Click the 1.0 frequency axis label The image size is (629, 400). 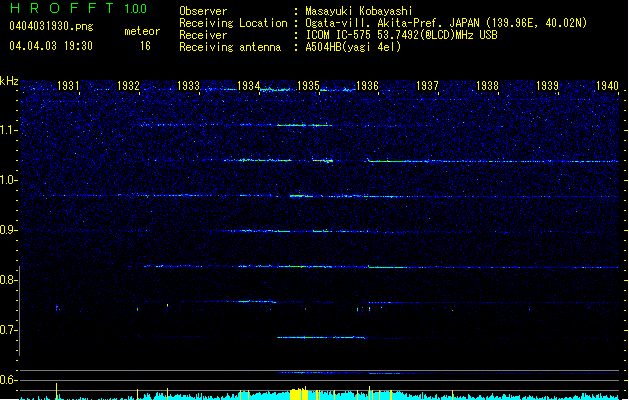(7, 180)
